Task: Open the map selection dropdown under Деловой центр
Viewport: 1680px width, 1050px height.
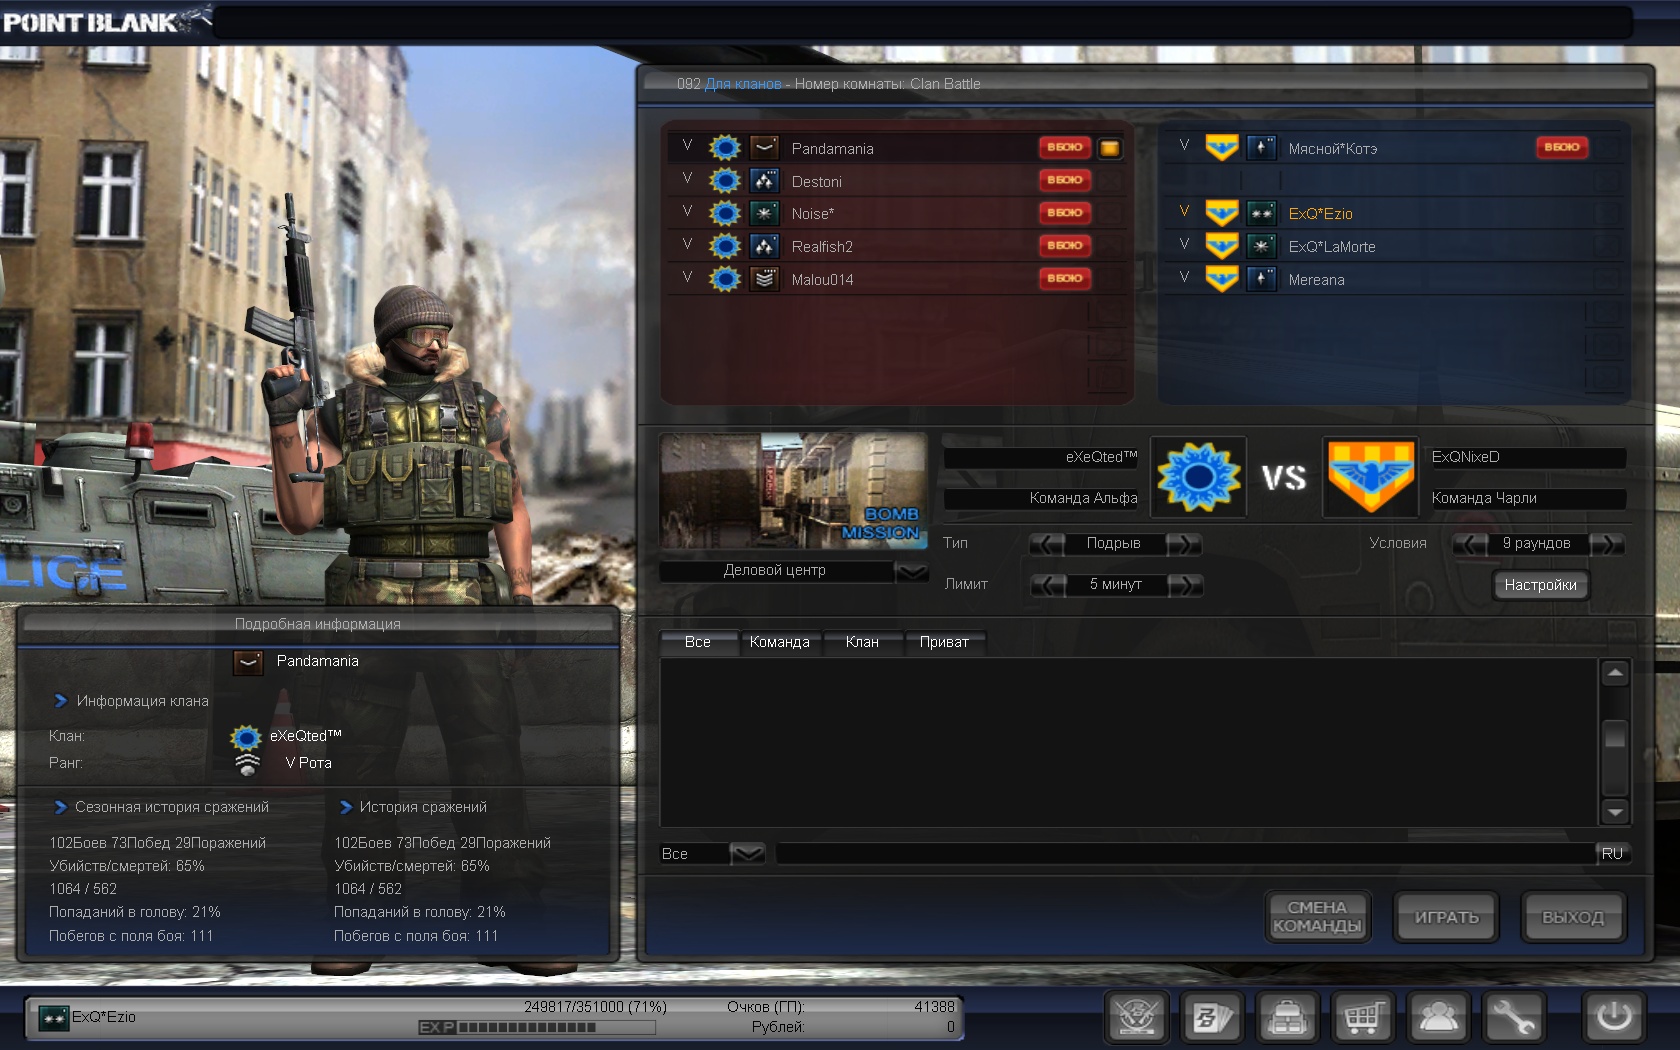Action: [911, 571]
